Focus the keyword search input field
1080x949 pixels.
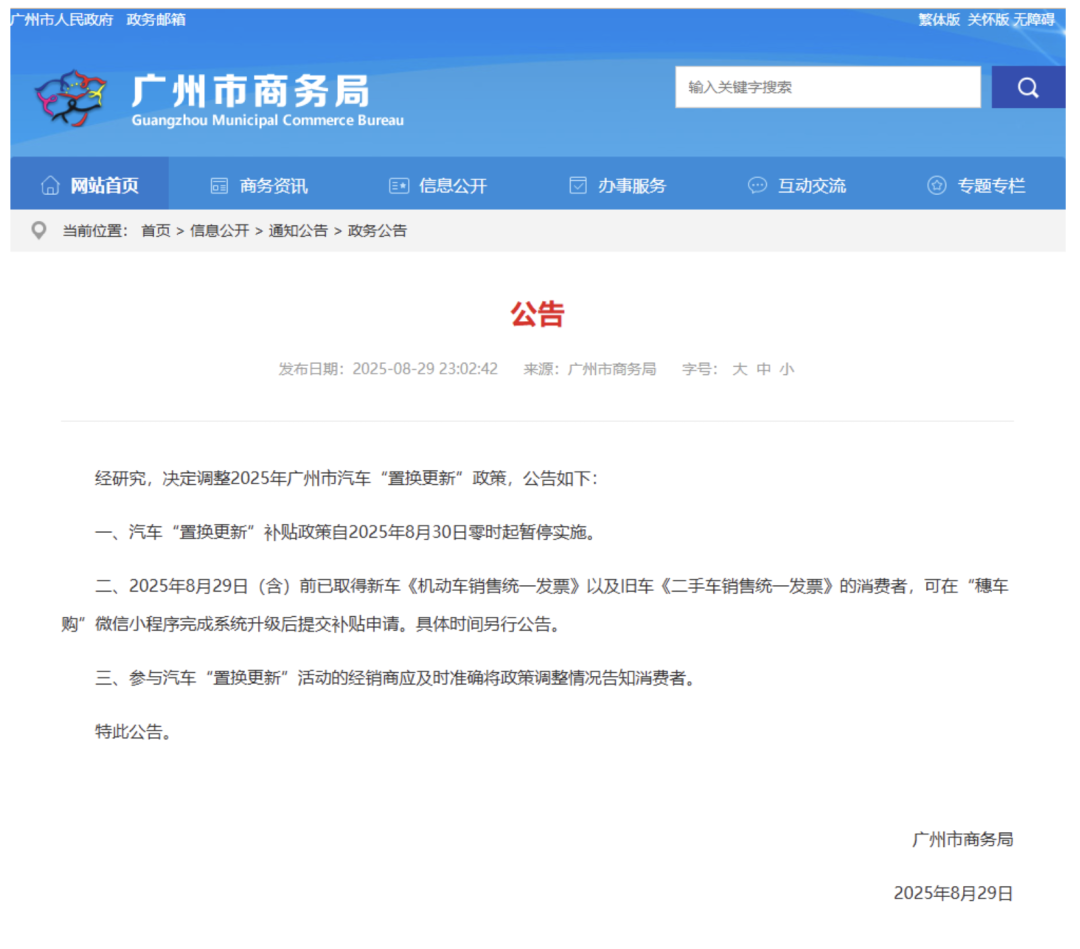[827, 87]
